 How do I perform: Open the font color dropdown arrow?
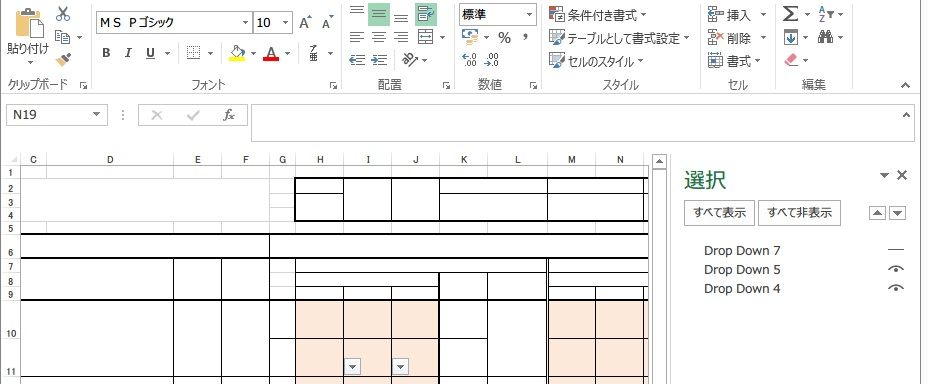(x=288, y=54)
